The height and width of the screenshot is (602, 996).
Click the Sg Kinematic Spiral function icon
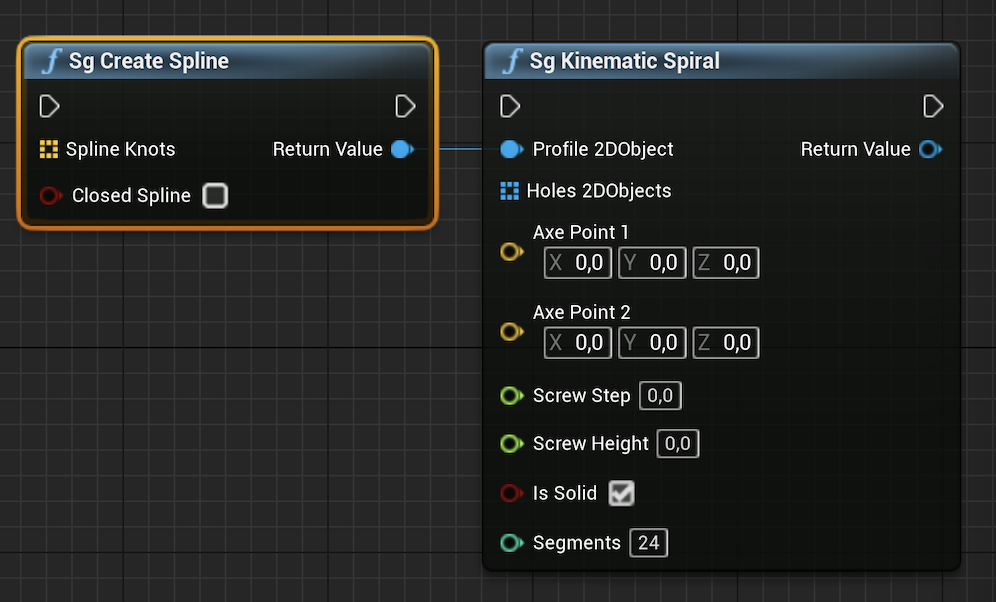pyautogui.click(x=513, y=62)
